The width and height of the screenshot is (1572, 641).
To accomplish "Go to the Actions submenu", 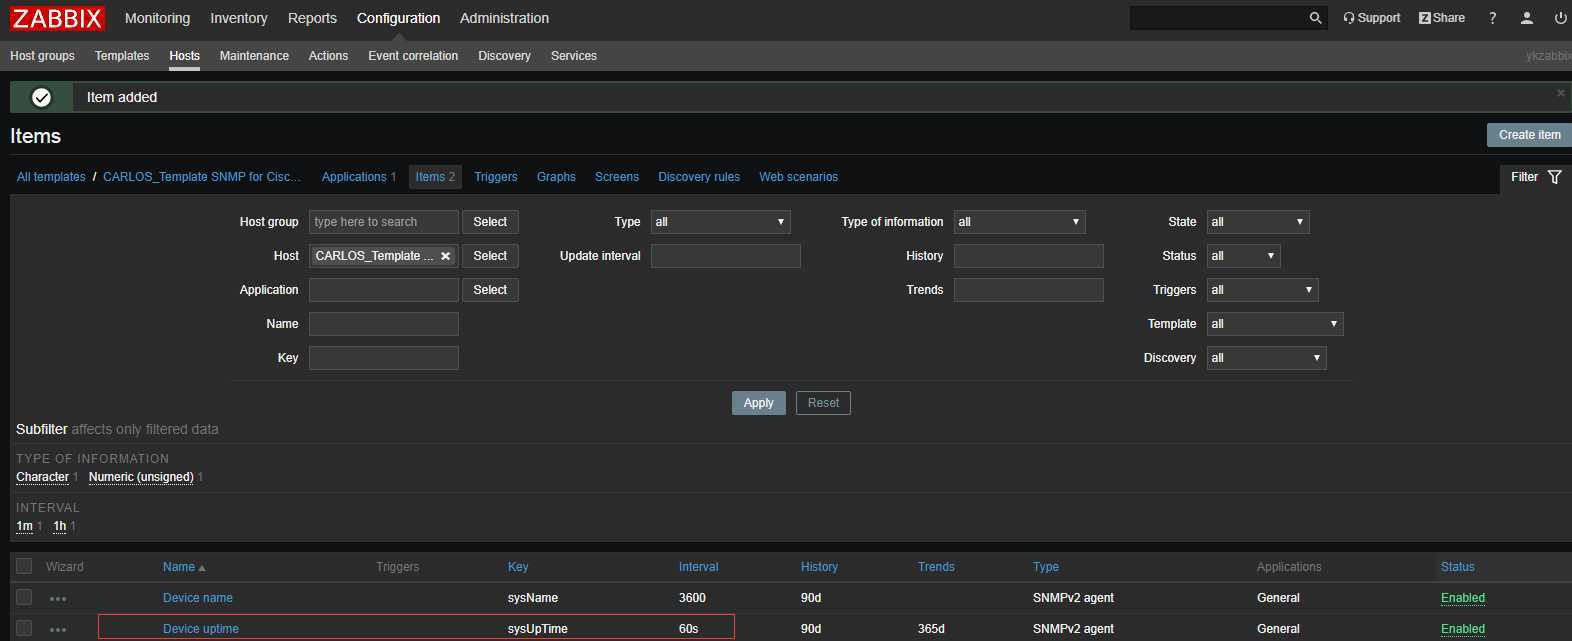I will pos(328,56).
